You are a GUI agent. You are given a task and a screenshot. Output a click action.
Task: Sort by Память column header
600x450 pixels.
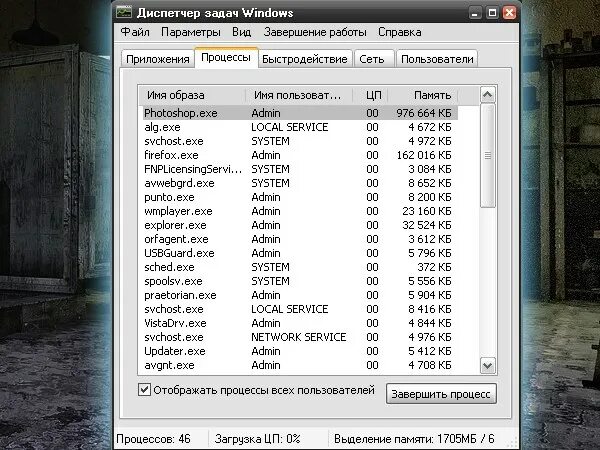pos(423,95)
